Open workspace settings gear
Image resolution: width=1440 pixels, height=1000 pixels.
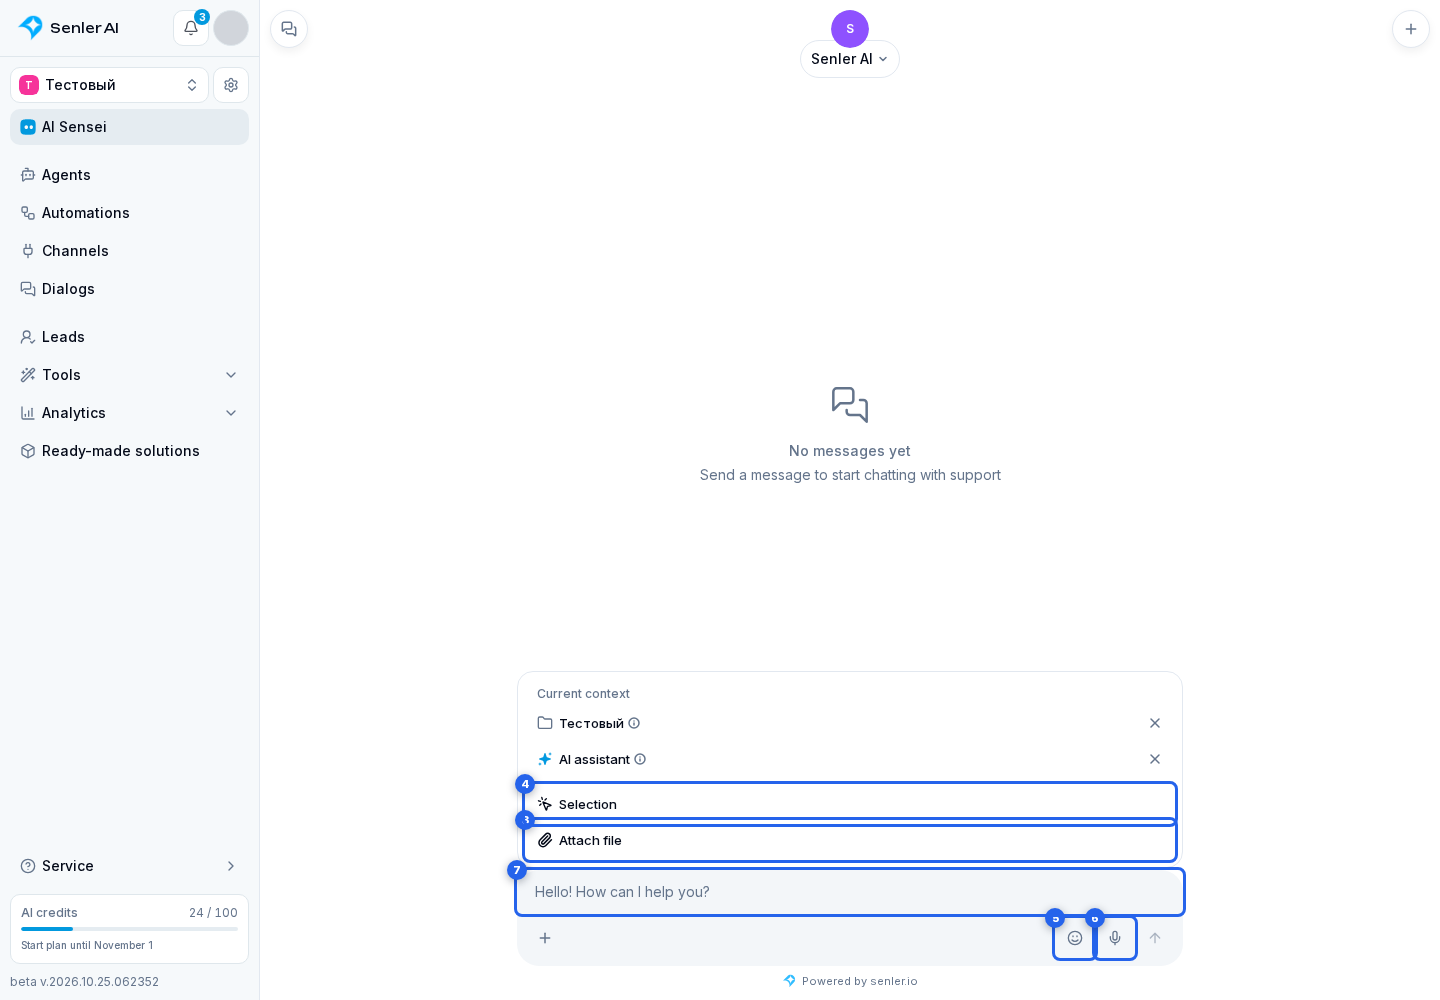click(x=231, y=85)
